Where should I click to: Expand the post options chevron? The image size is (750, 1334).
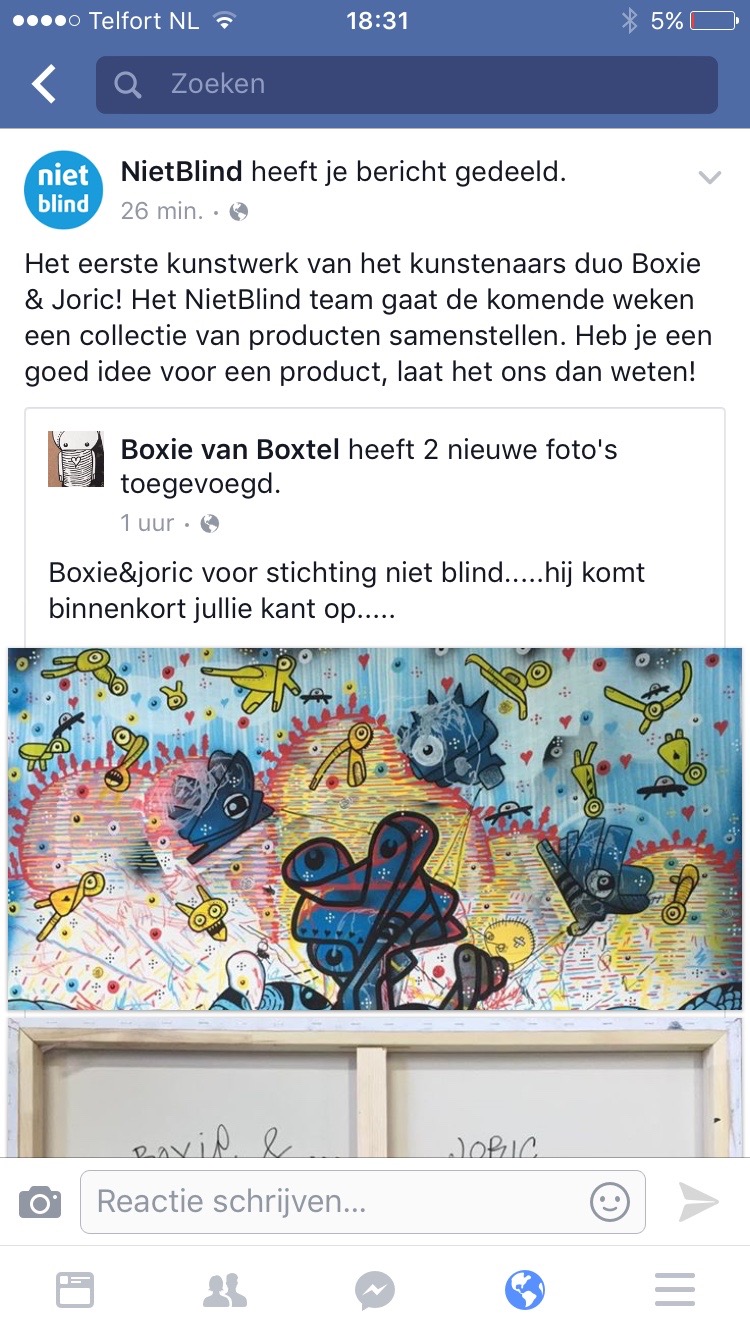click(709, 178)
